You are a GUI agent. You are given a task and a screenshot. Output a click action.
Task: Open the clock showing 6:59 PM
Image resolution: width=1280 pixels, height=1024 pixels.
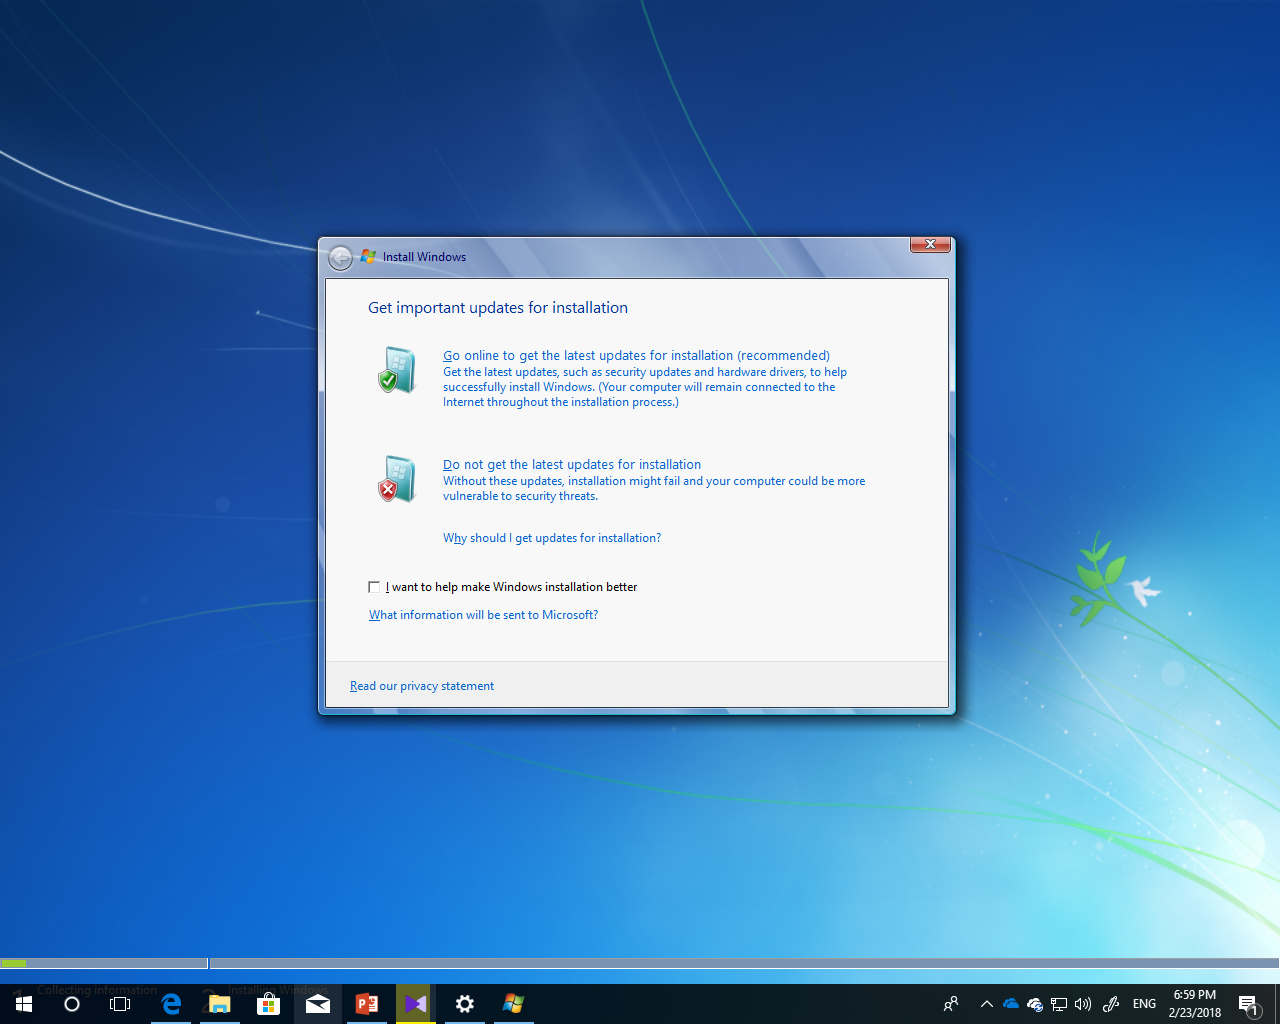tap(1195, 1004)
